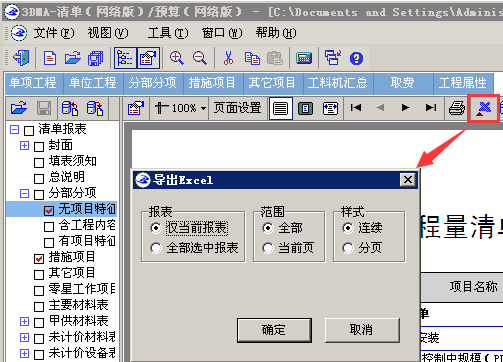Viewport: 503px width, 362px height.
Task: Expand the 未计价设备 tree node
Action: point(24,353)
